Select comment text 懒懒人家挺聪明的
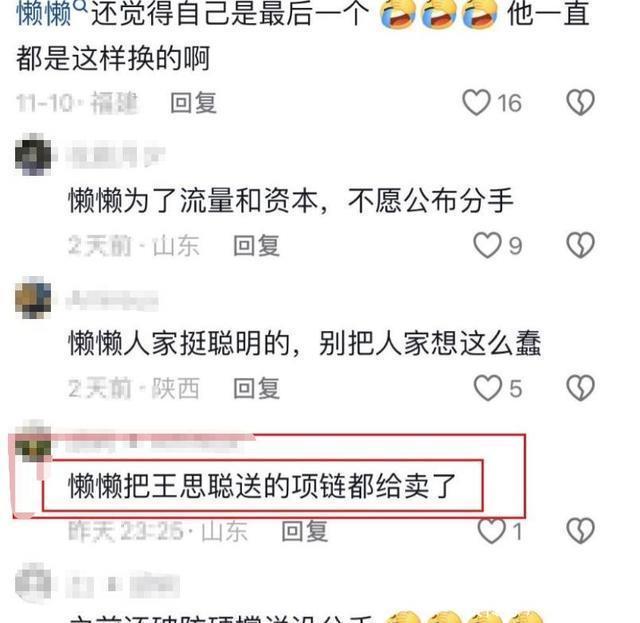This screenshot has width=640, height=623. pyautogui.click(x=179, y=343)
